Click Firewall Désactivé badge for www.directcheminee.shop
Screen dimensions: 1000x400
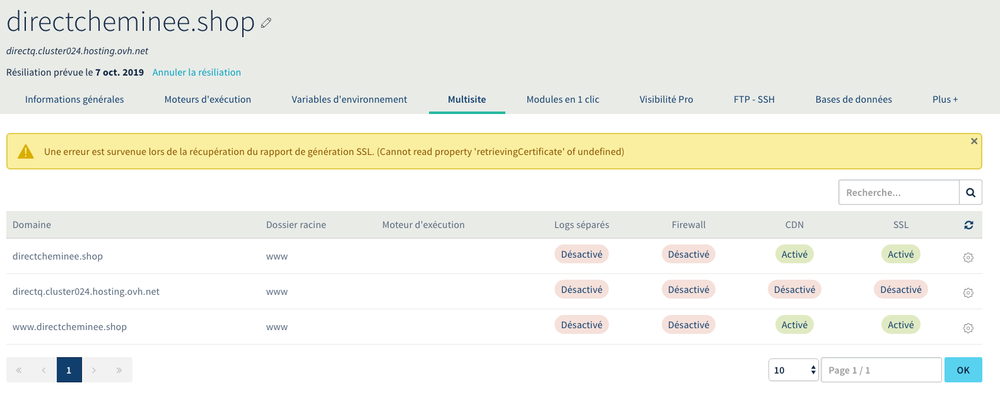pos(688,325)
